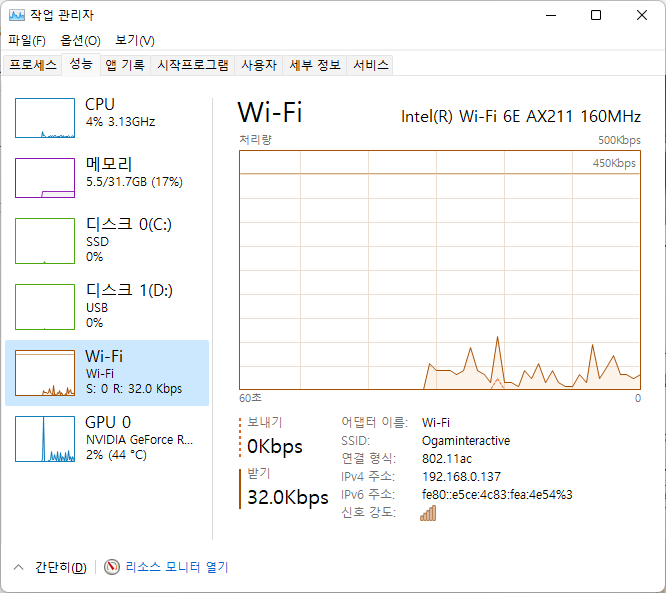This screenshot has height=593, width=666.
Task: Click the 간단히(D) button label
Action: pyautogui.click(x=60, y=567)
